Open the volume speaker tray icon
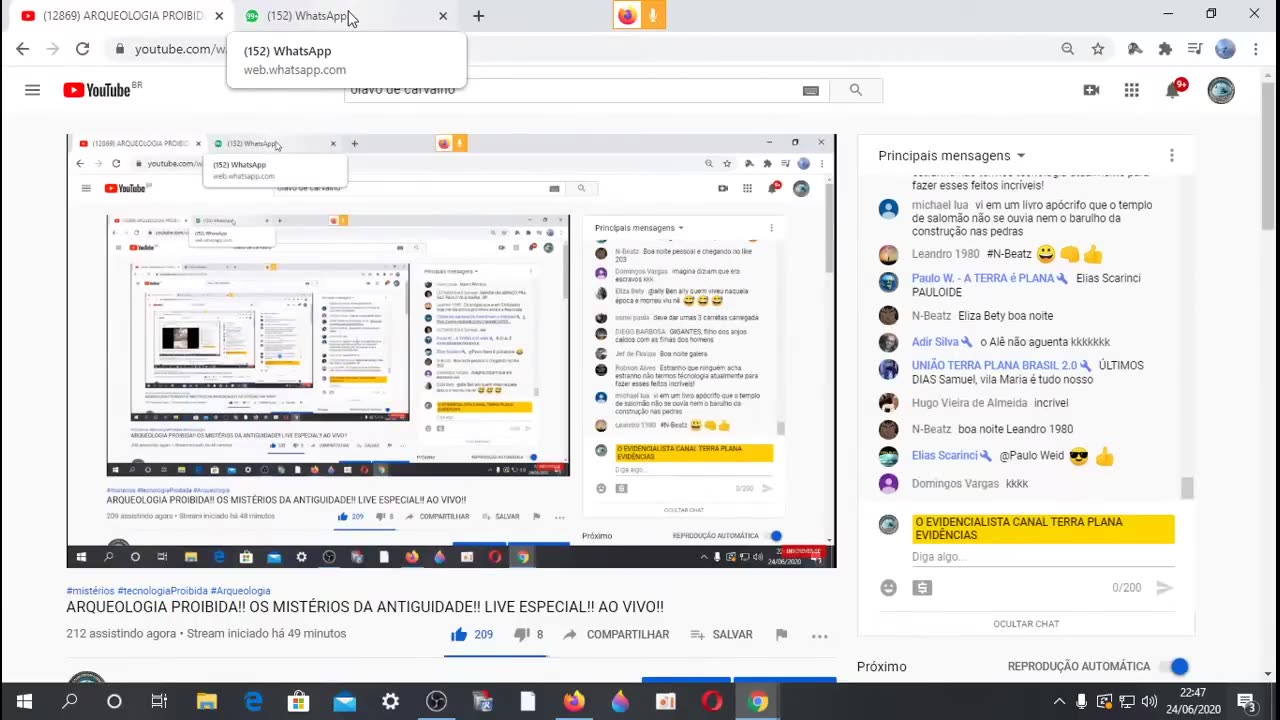Screen dimensions: 1280x720 click(x=1149, y=701)
